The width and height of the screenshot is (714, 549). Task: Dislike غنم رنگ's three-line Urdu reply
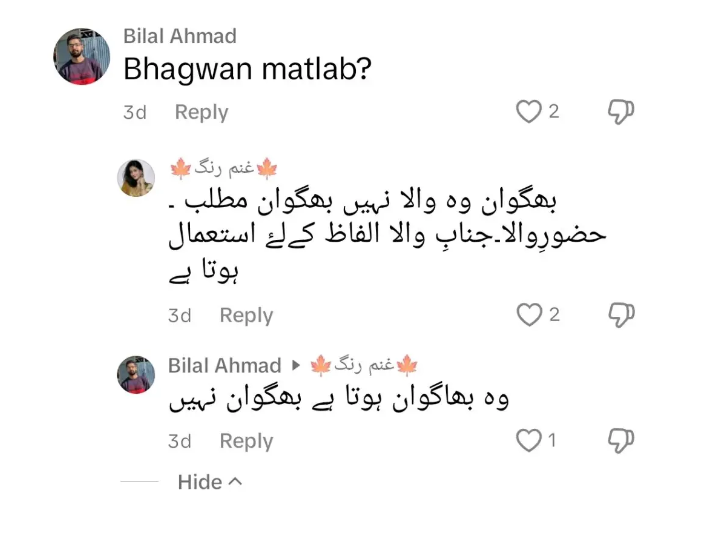pyautogui.click(x=621, y=315)
